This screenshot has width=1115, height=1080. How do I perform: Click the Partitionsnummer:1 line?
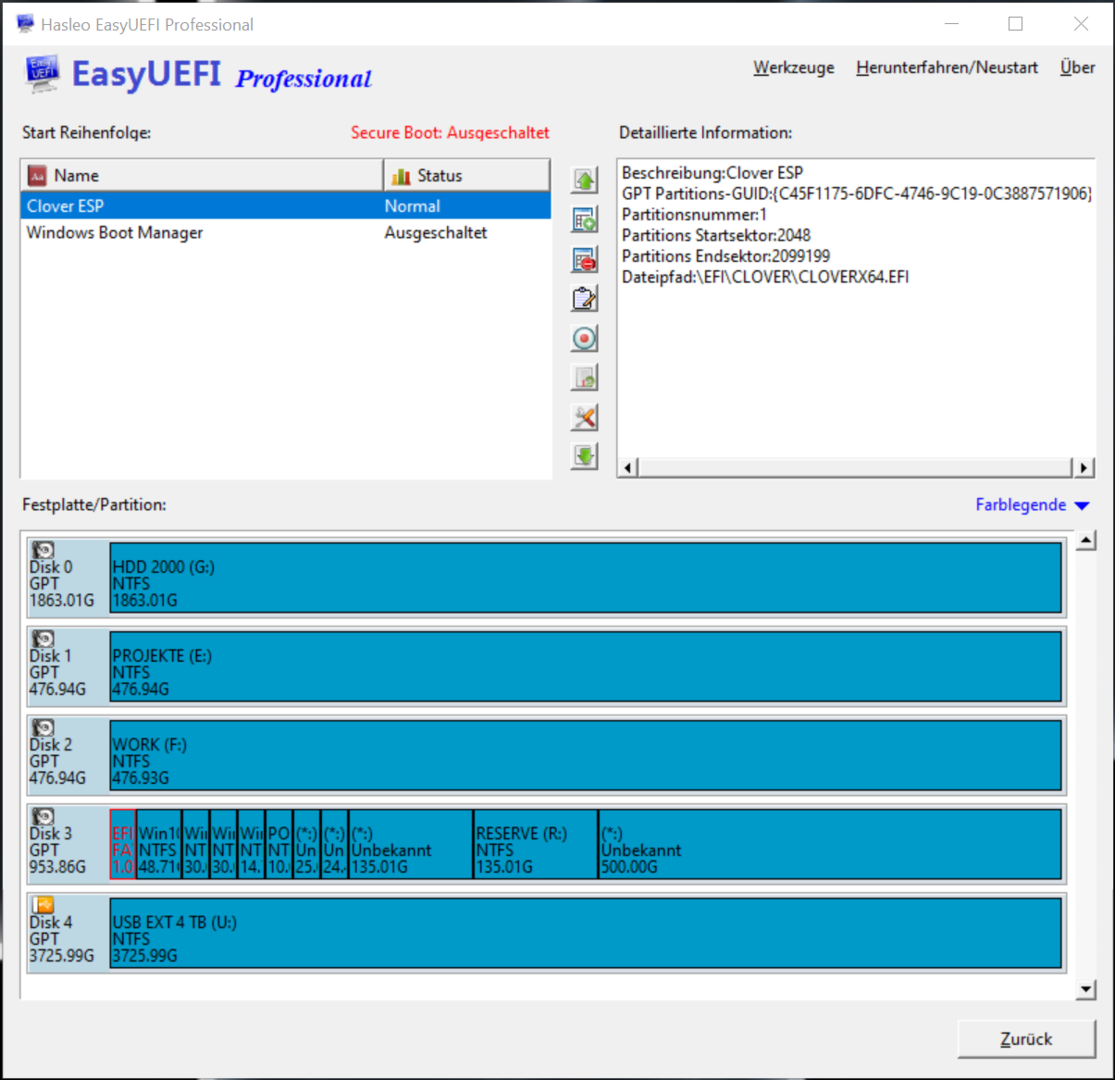694,214
